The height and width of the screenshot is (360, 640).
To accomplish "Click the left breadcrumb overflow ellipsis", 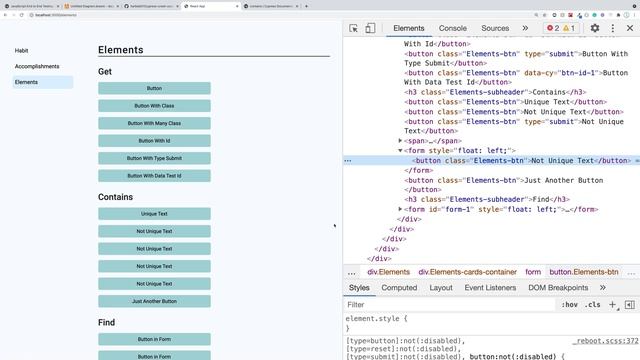I will [351, 273].
